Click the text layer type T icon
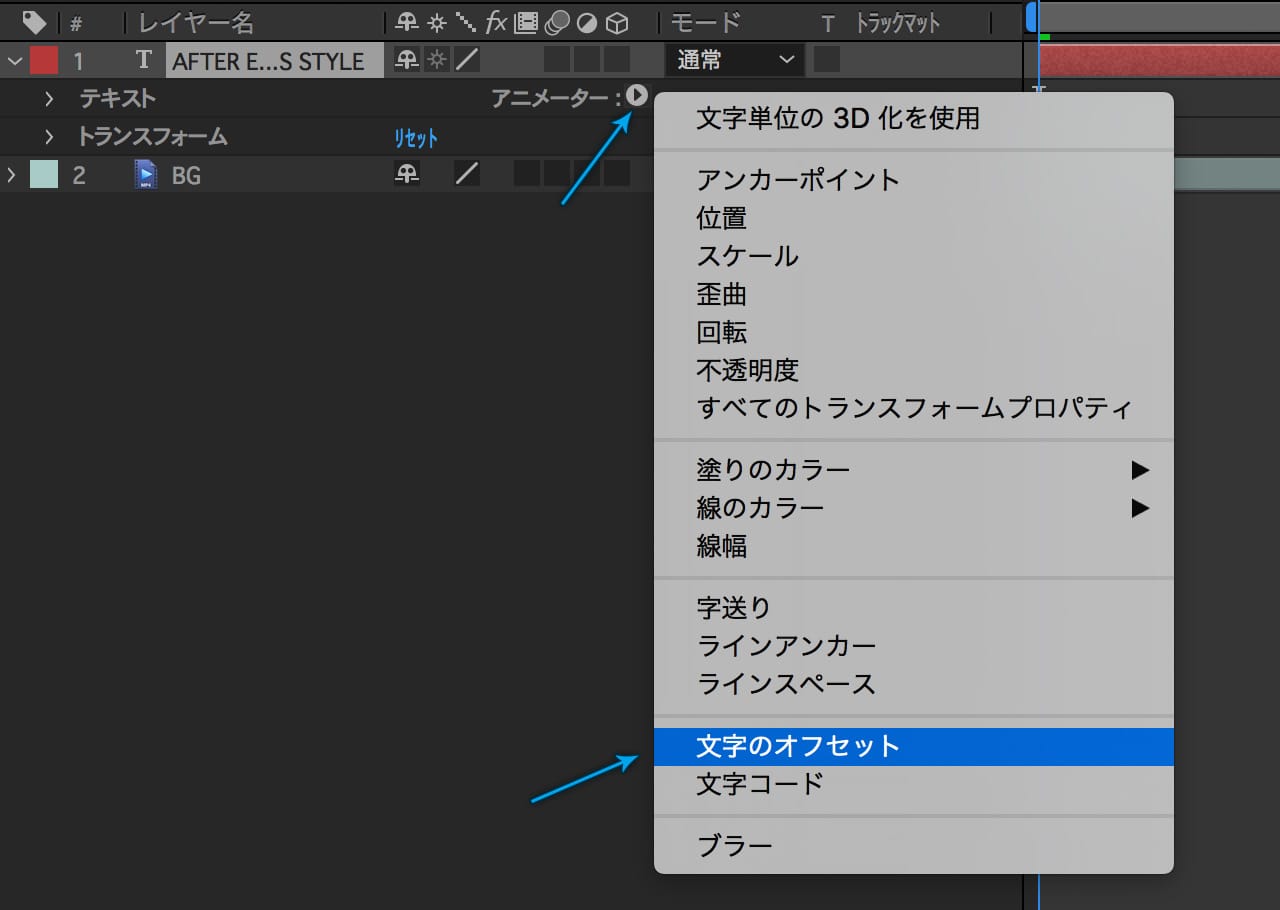1280x910 pixels. (143, 60)
